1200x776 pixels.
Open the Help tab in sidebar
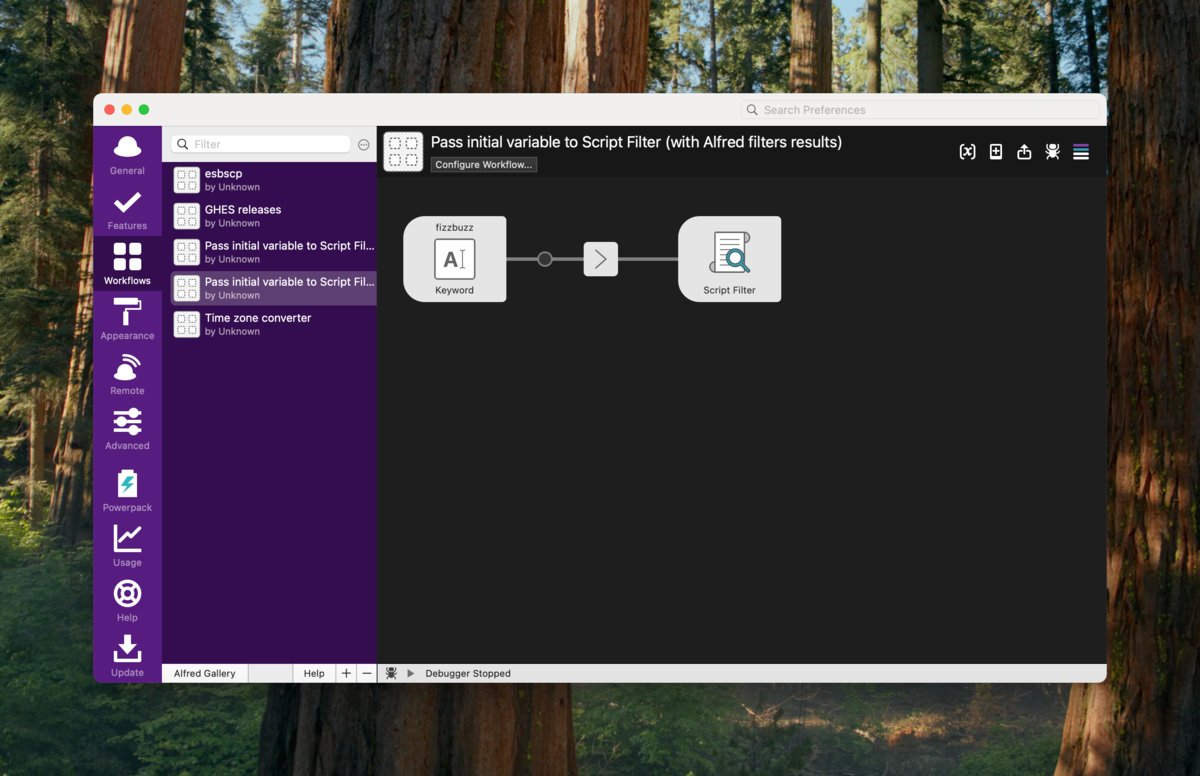pos(127,601)
